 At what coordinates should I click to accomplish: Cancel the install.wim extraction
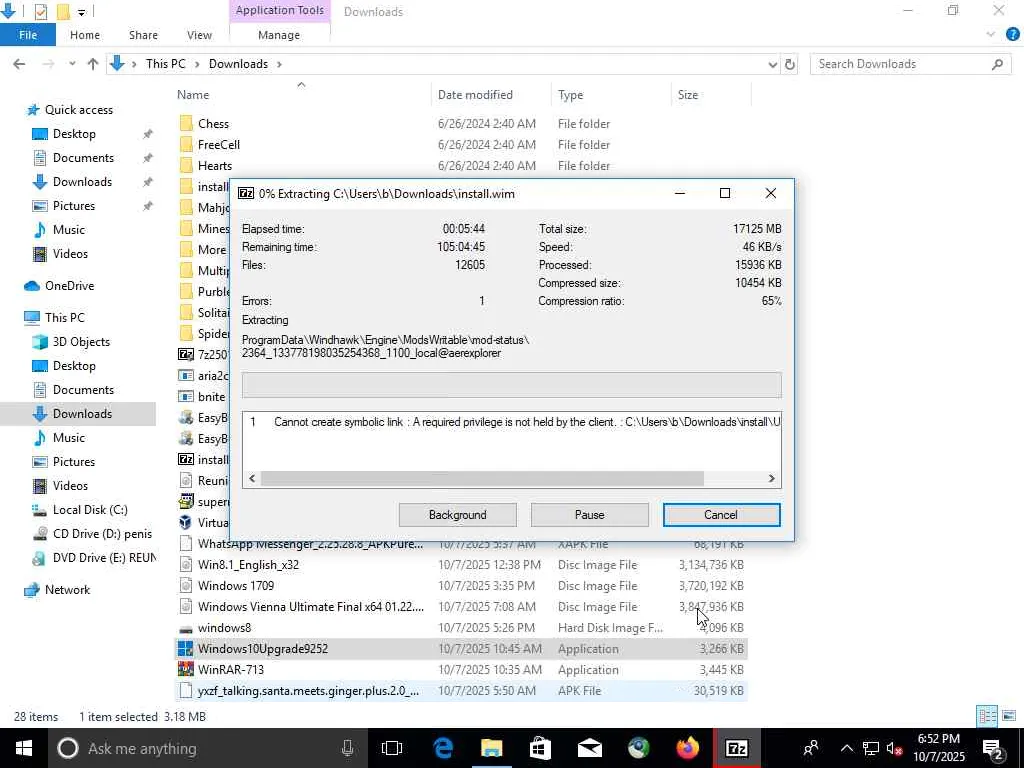pyautogui.click(x=721, y=515)
